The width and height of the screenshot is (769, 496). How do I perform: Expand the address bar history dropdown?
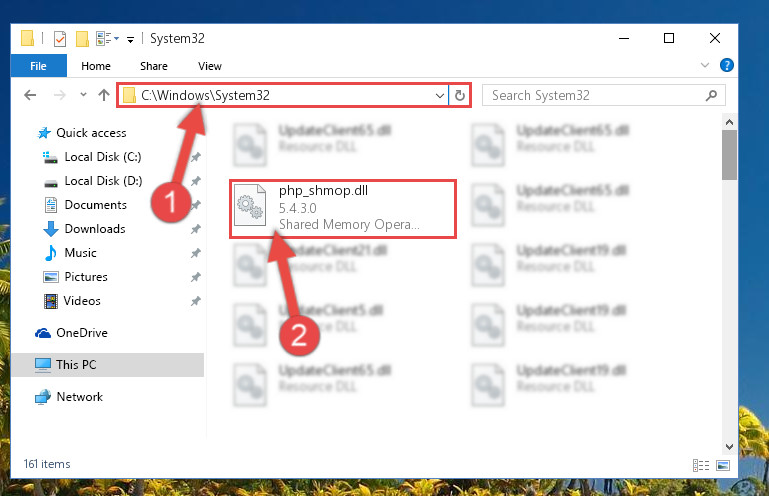[439, 96]
